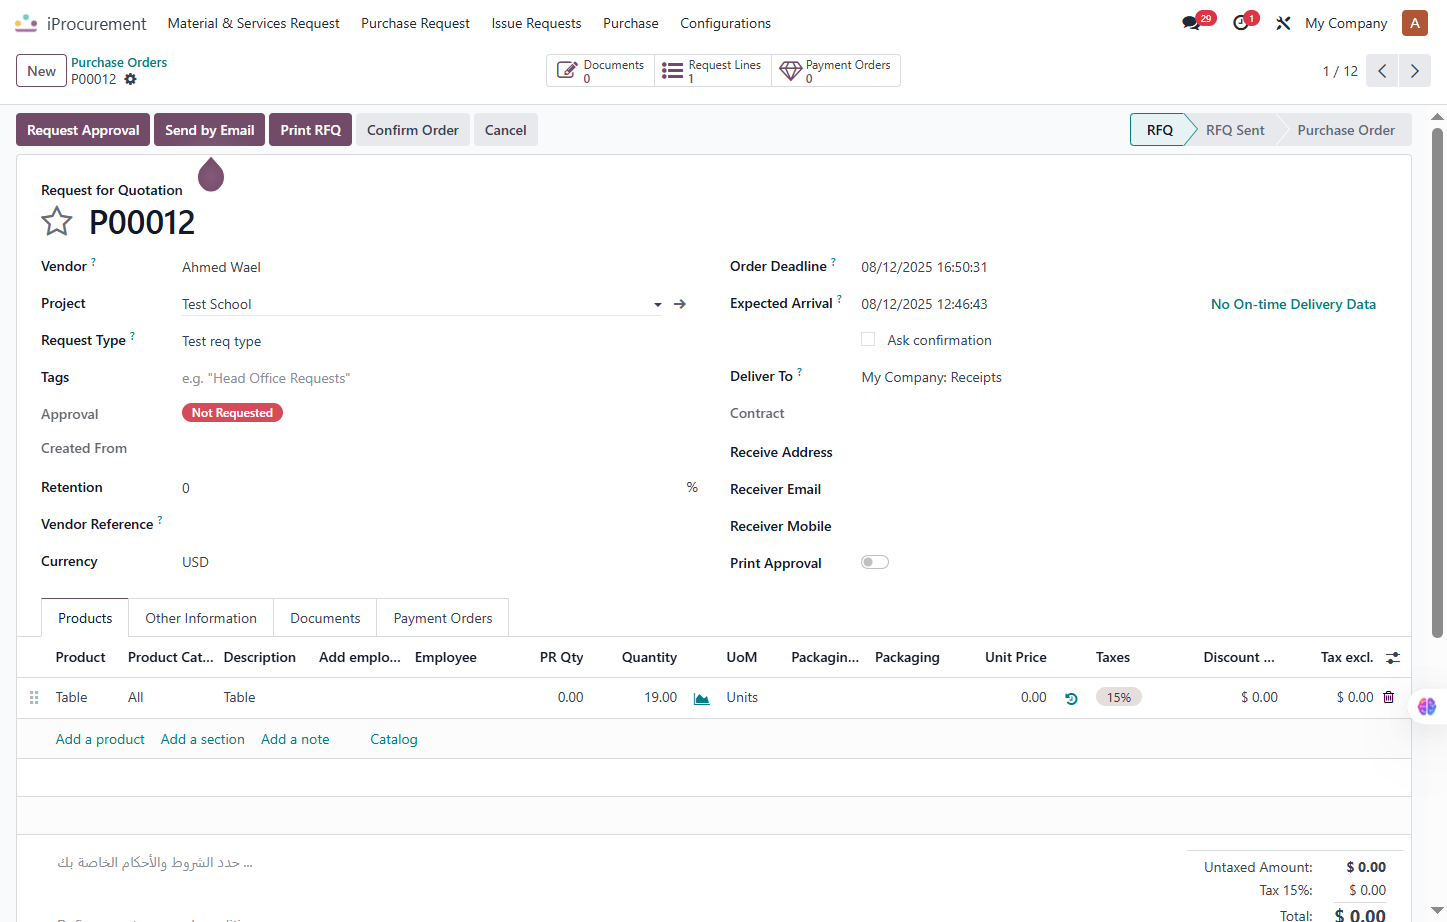Open the Request Lines smart button
This screenshot has width=1447, height=922.
[x=713, y=71]
